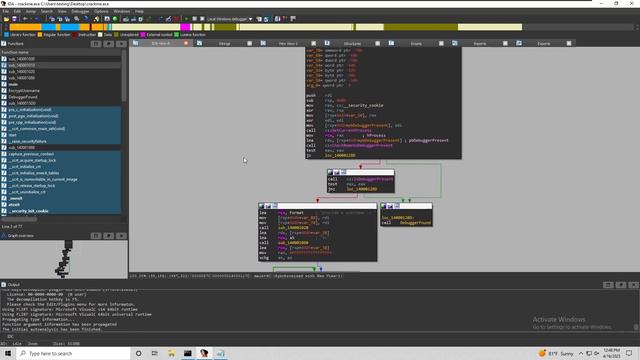
Task: Close the IDA View-A tab
Action: [x=186, y=43]
